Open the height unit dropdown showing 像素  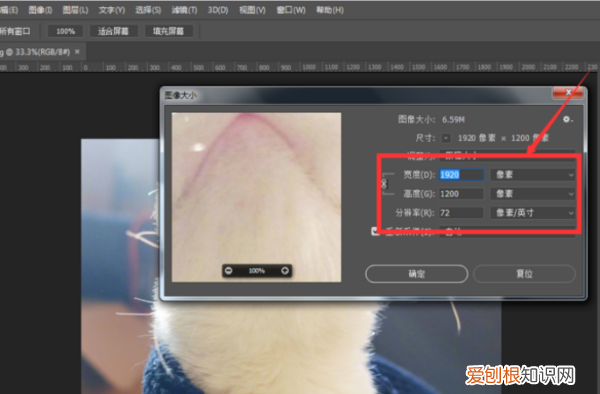pos(533,194)
